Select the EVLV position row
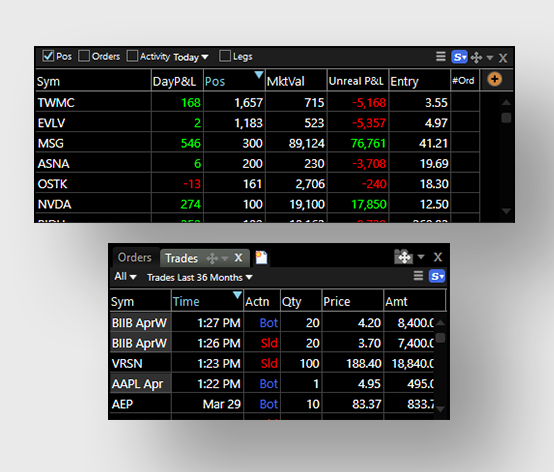The height and width of the screenshot is (472, 554). 257,123
